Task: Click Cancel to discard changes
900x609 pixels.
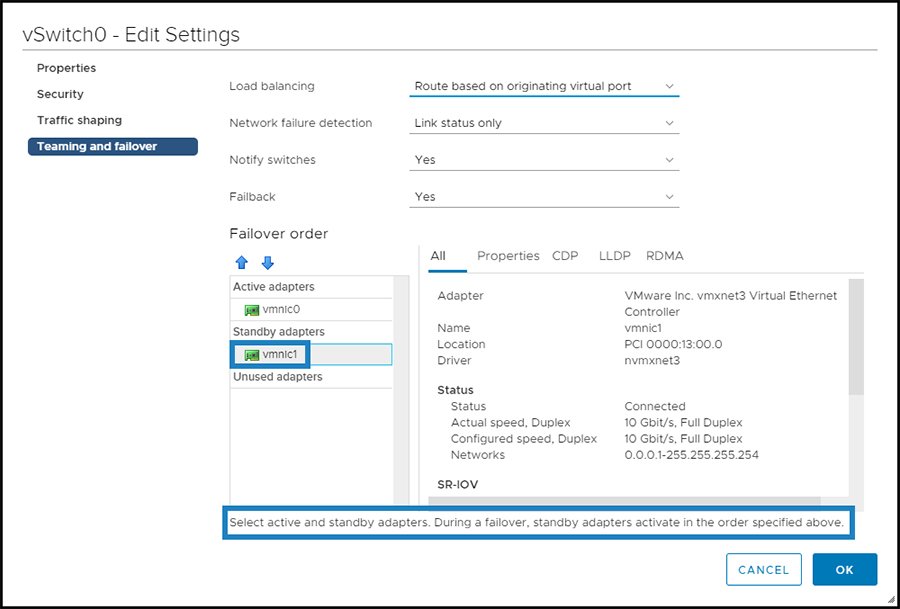Action: click(763, 569)
